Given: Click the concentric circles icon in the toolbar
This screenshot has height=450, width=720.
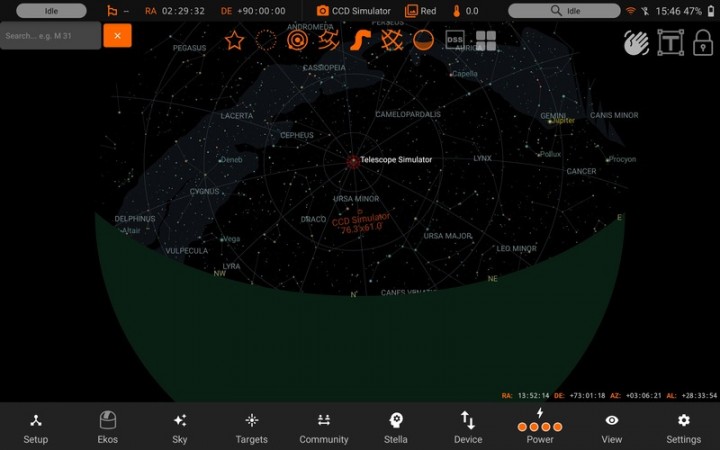Looking at the screenshot, I should (297, 40).
